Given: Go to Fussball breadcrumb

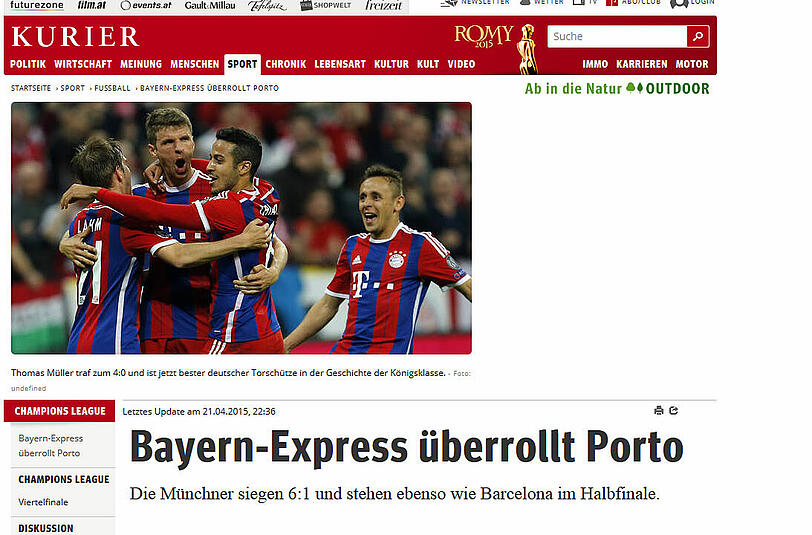Looking at the screenshot, I should pos(112,88).
